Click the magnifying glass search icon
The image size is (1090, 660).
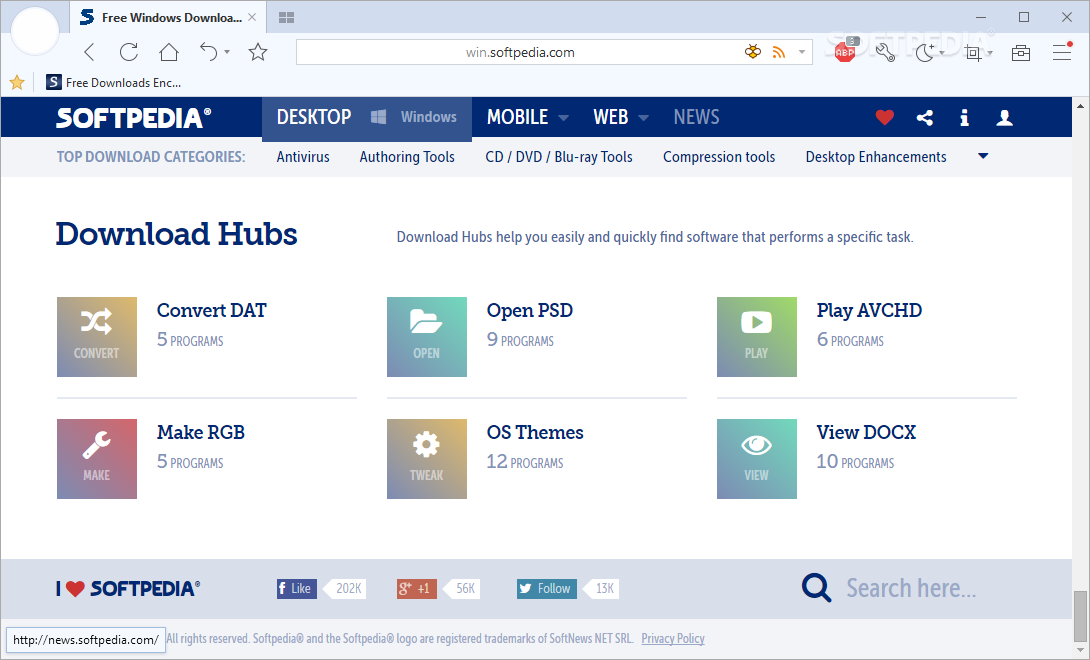(816, 588)
